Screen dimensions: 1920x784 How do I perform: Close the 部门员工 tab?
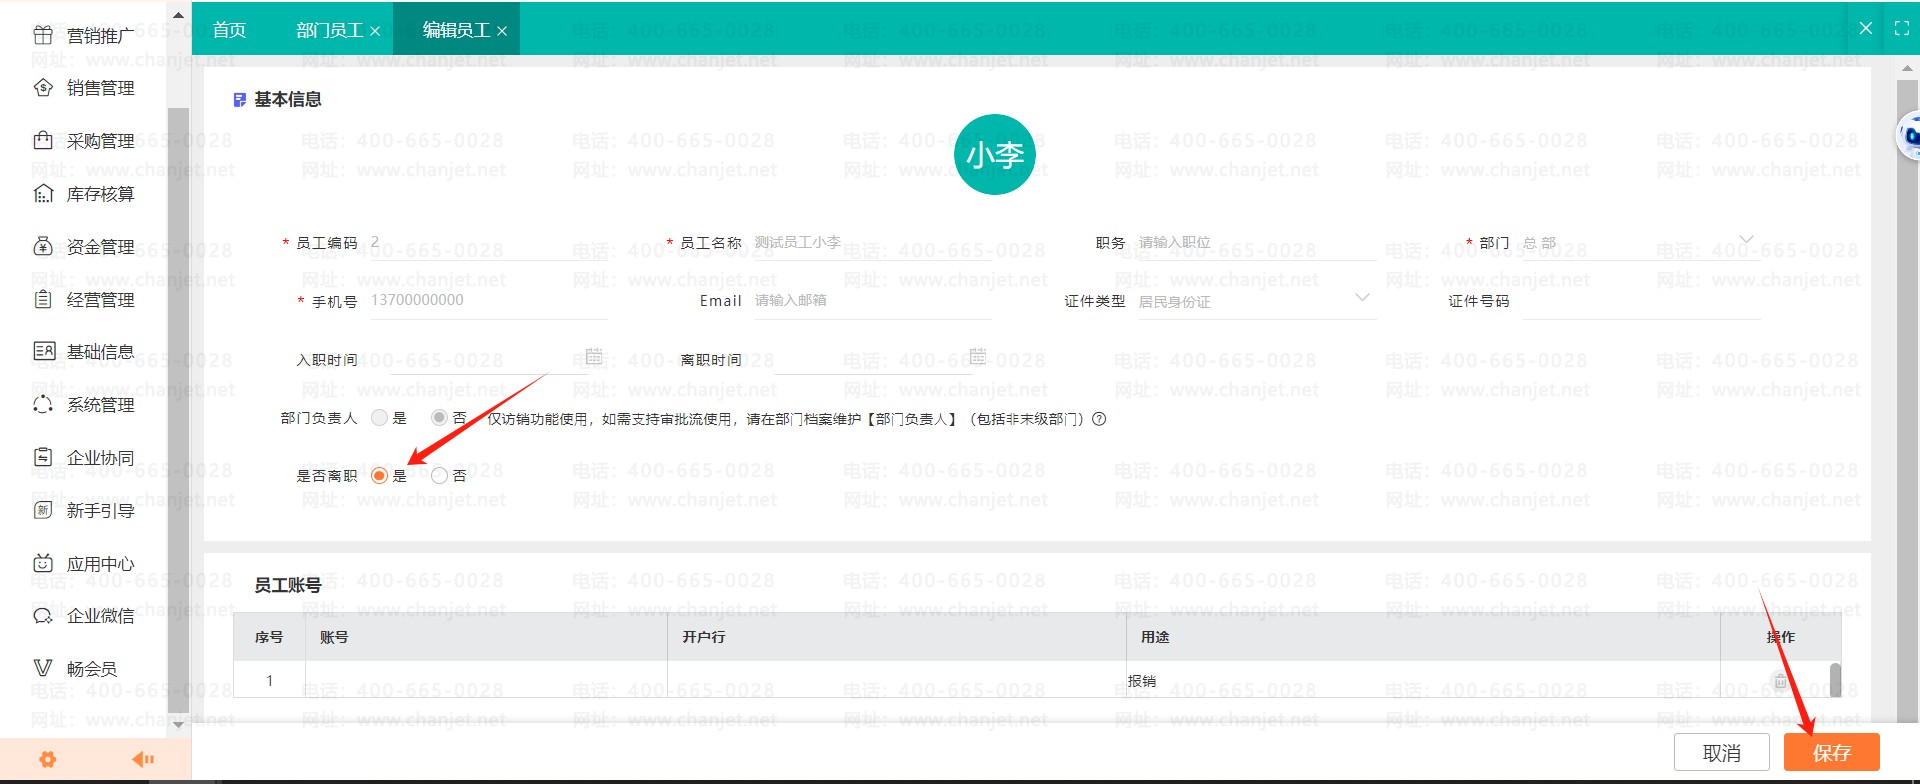point(375,31)
